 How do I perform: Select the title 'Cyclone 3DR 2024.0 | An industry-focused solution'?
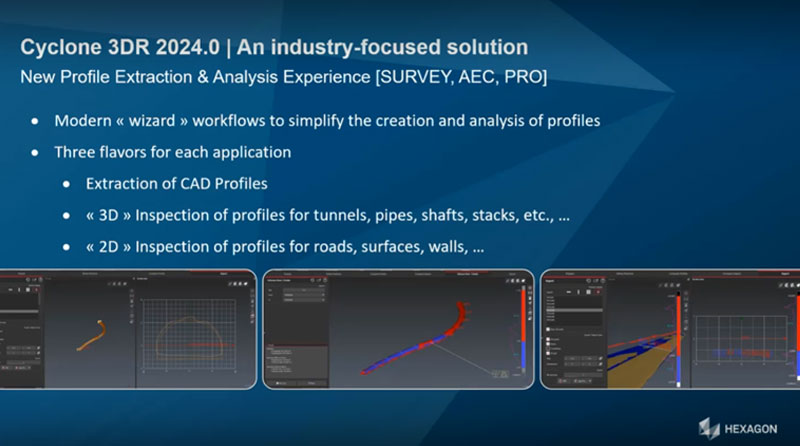(x=274, y=47)
